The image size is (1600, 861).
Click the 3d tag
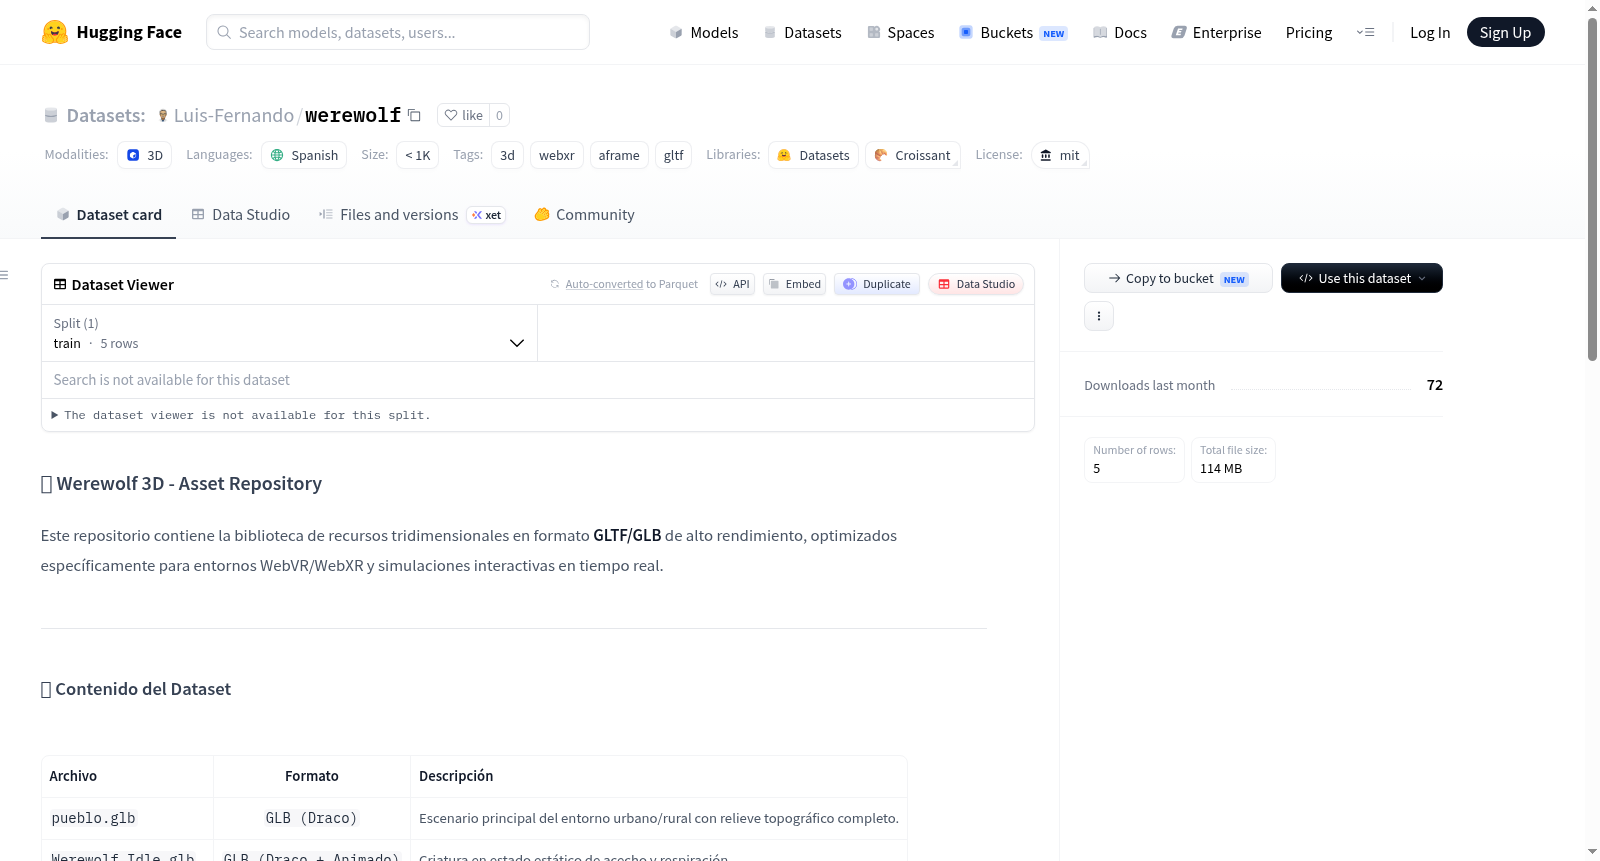pos(508,155)
